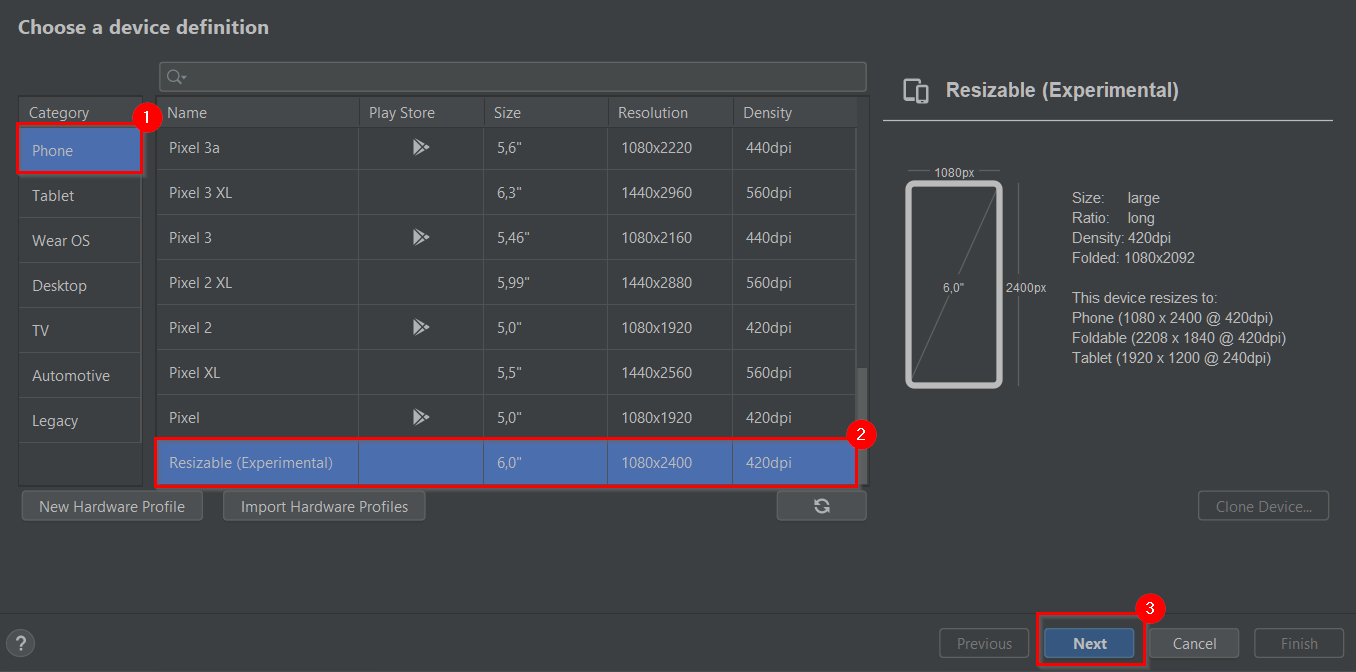Sort by the Density column header
Viewport: 1356px width, 672px height.
pos(795,113)
